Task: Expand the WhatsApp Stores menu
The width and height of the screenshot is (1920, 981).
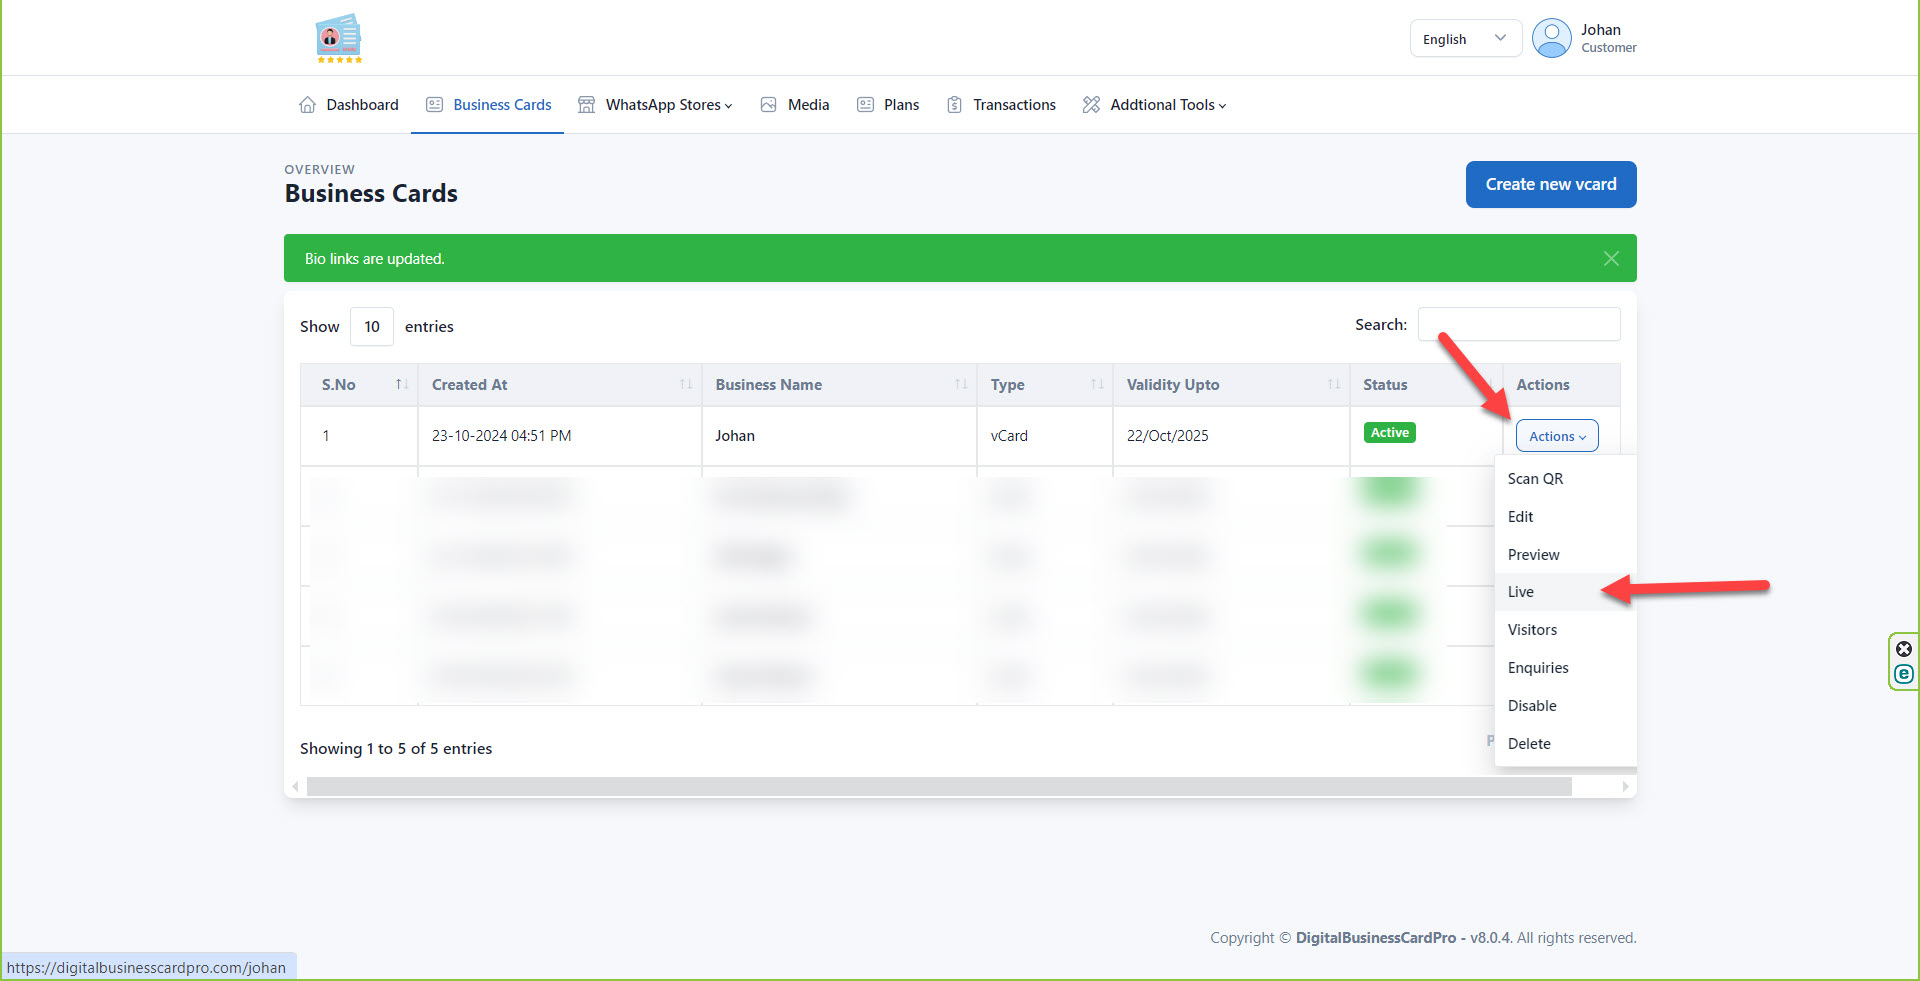Action: (x=668, y=105)
